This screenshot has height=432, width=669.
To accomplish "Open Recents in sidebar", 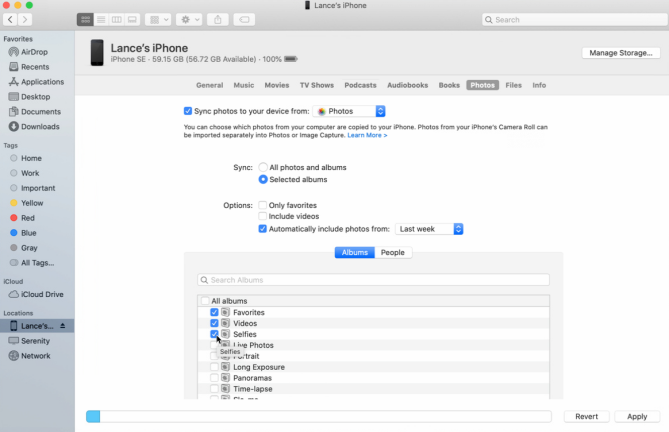I will point(37,67).
